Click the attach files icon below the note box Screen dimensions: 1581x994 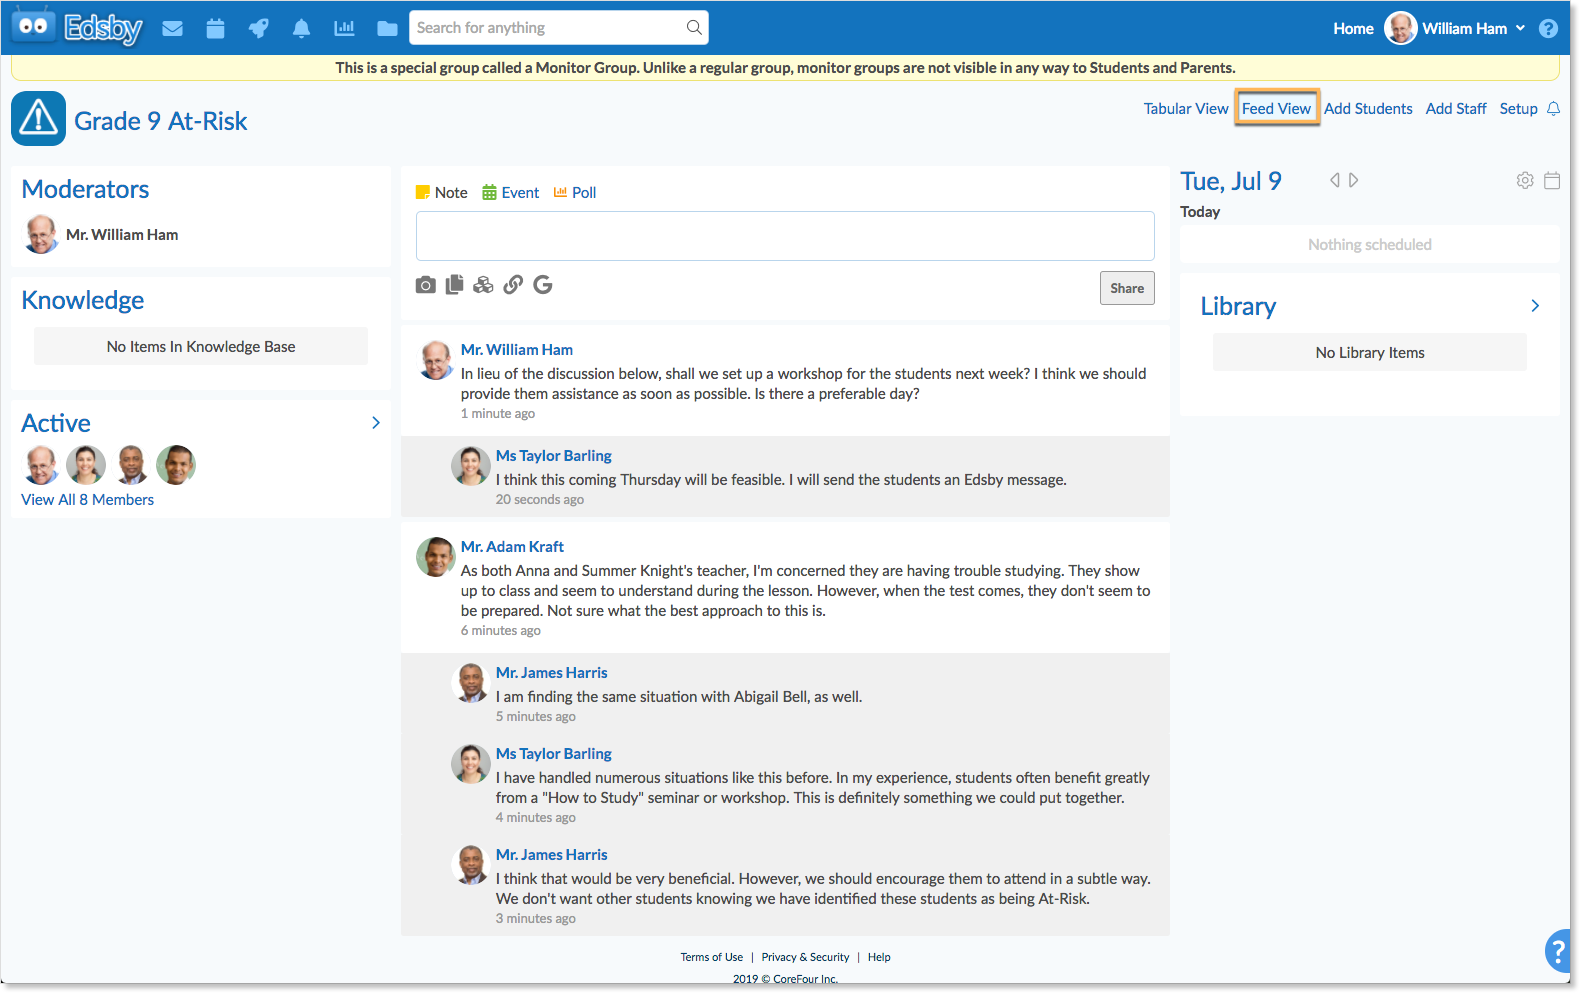coord(454,285)
